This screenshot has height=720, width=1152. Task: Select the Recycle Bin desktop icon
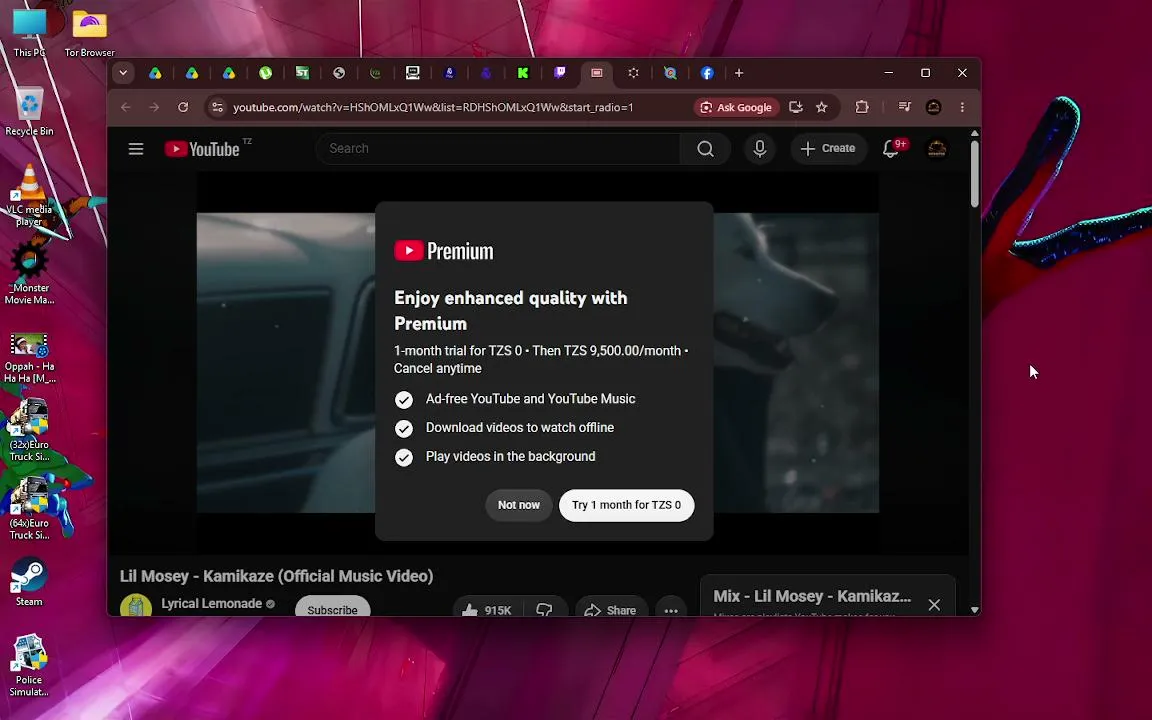(x=29, y=111)
